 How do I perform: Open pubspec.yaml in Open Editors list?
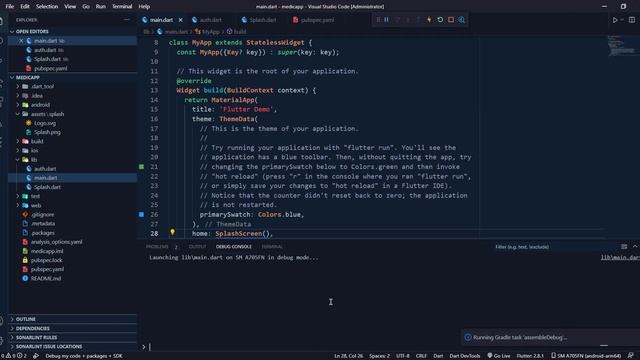(50, 68)
